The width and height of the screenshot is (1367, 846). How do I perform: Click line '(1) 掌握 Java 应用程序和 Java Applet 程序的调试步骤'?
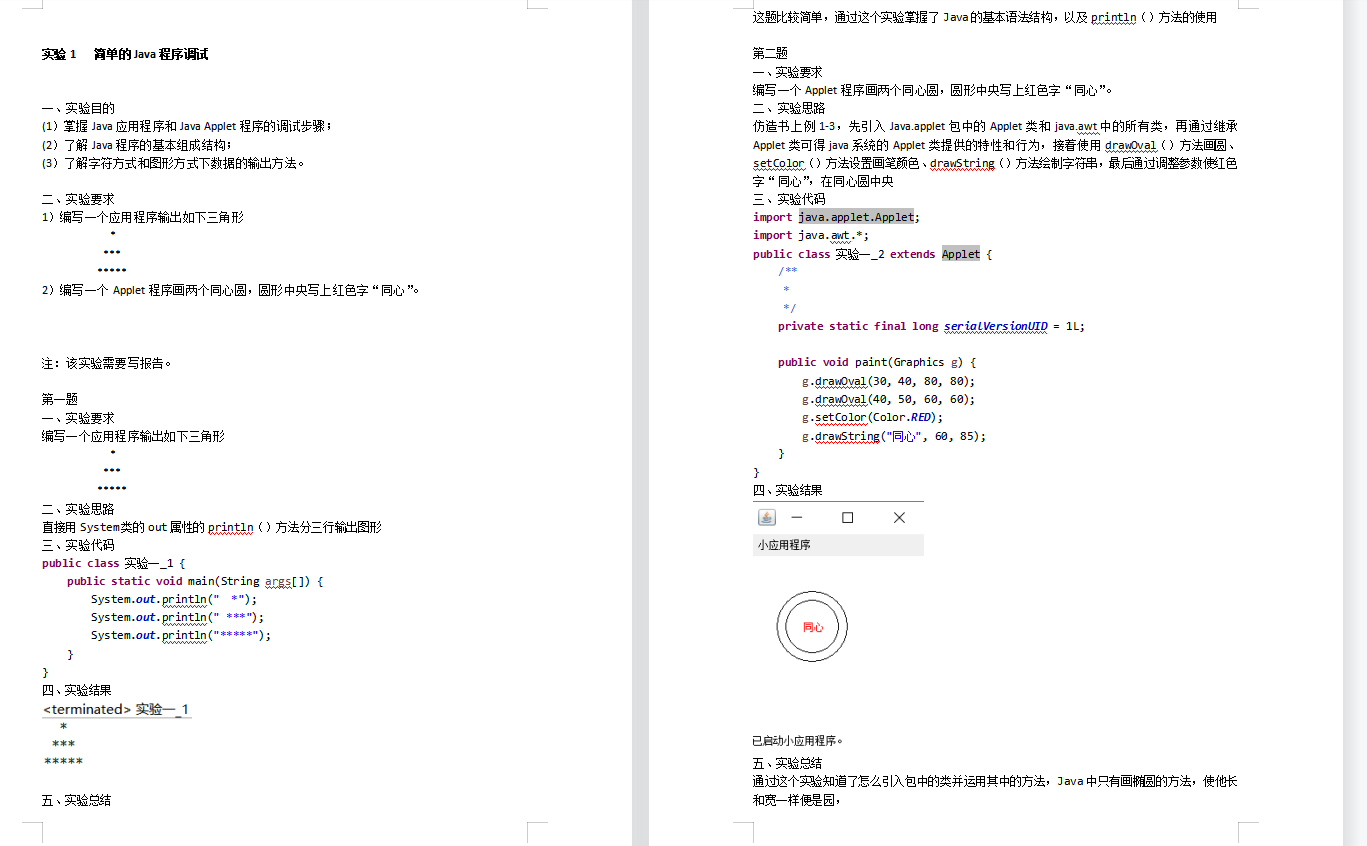point(187,126)
